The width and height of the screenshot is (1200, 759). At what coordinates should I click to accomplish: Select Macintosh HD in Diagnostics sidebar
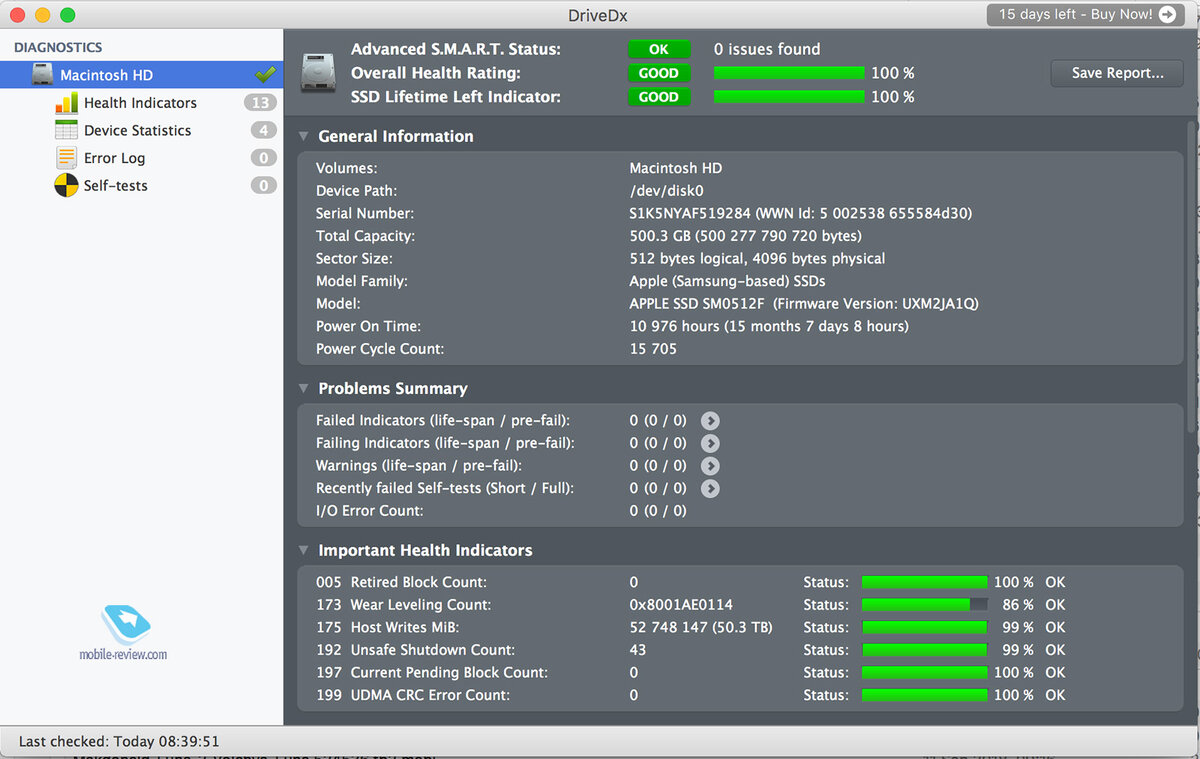[142, 75]
